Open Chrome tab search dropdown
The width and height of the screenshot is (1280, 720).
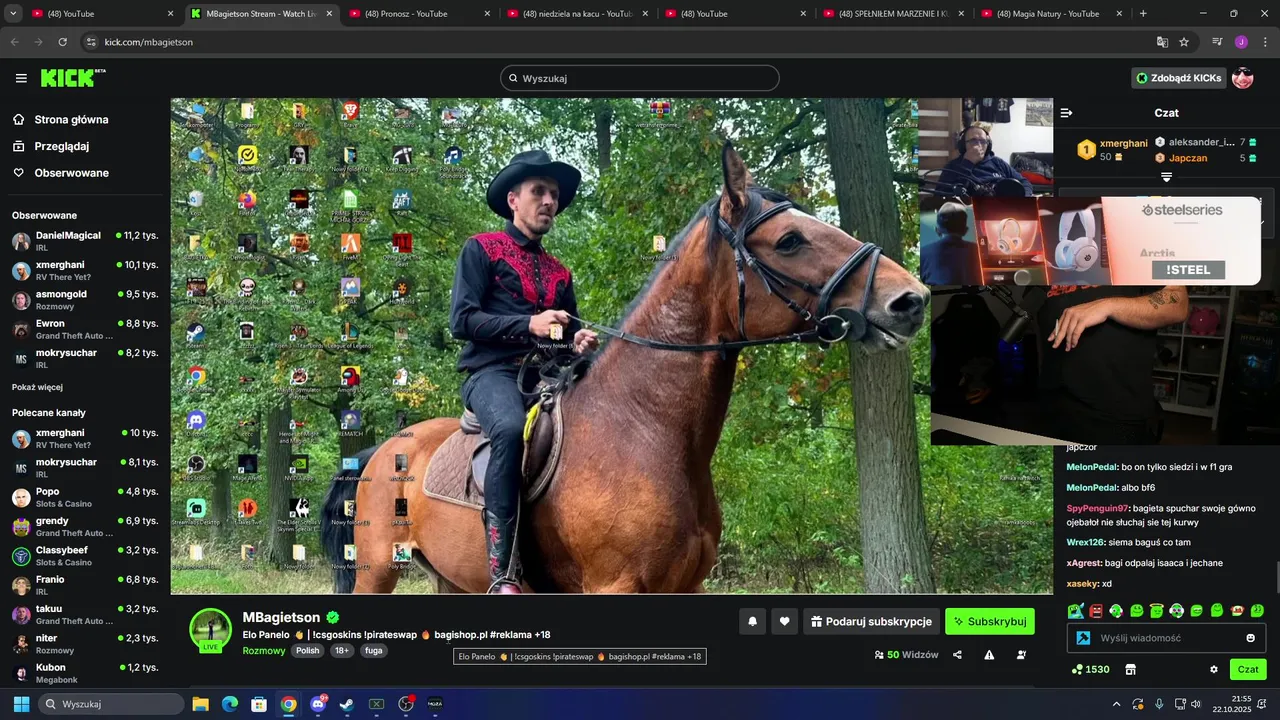13,14
